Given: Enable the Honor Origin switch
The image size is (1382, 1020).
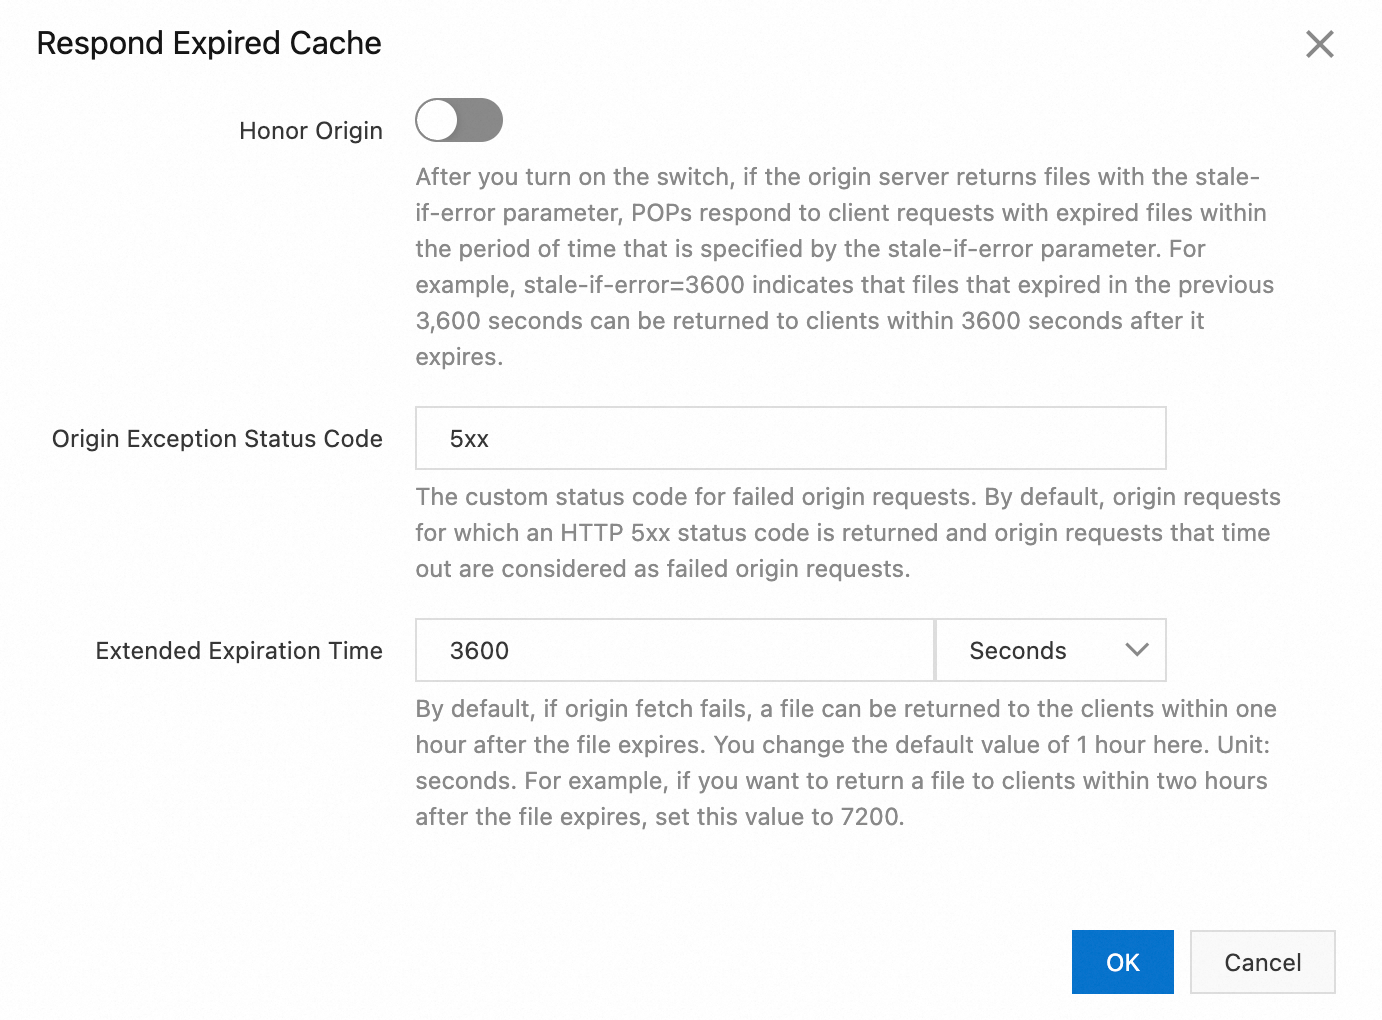Looking at the screenshot, I should [459, 121].
